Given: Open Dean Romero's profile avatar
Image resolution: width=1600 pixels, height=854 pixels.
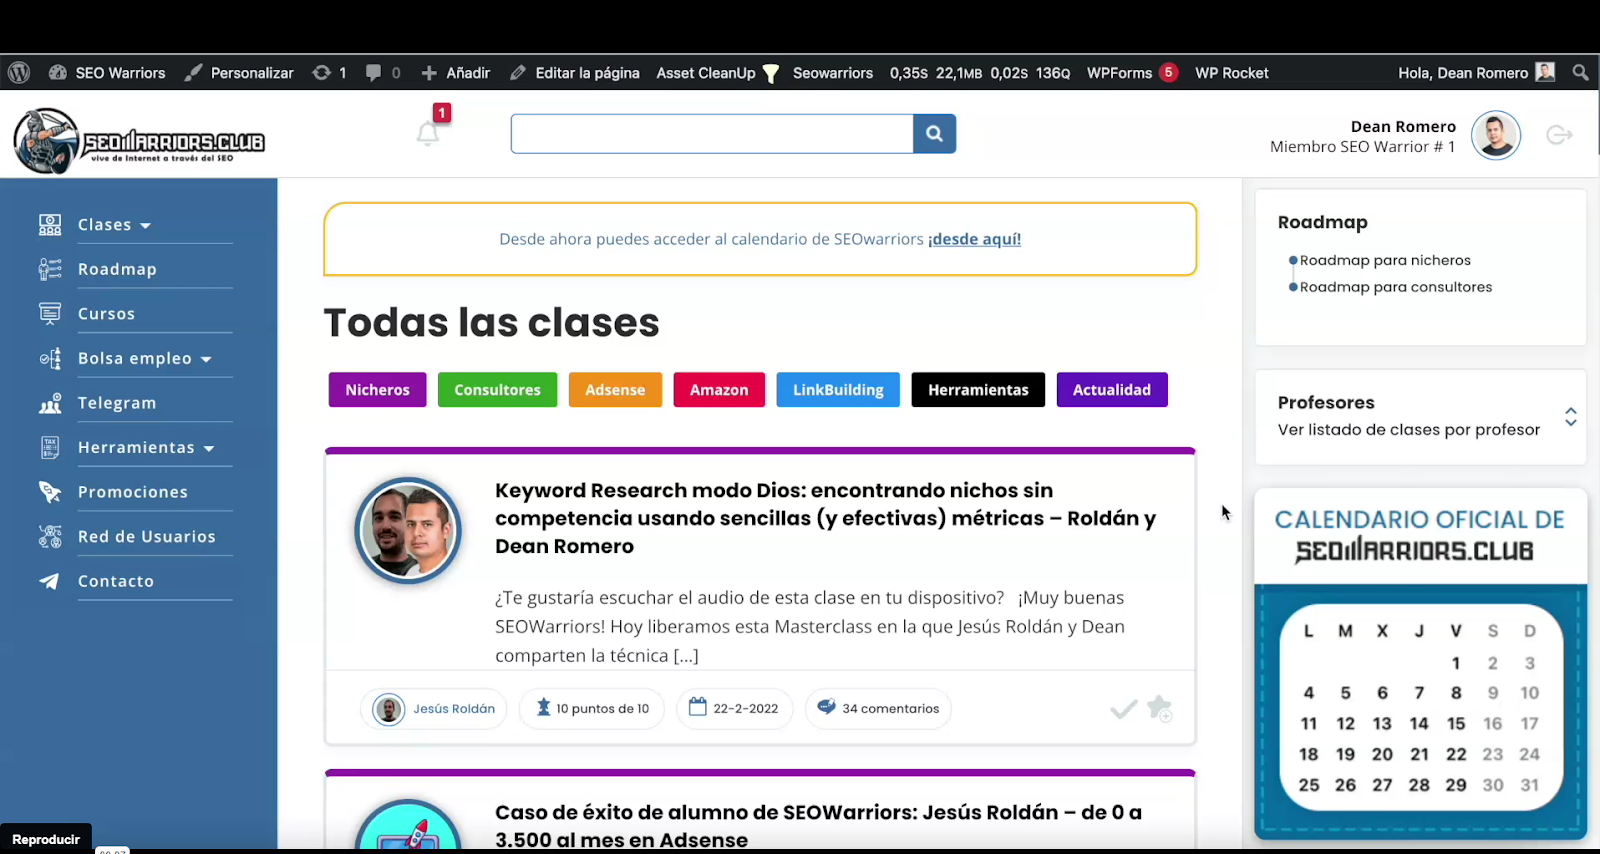Looking at the screenshot, I should pyautogui.click(x=1496, y=136).
